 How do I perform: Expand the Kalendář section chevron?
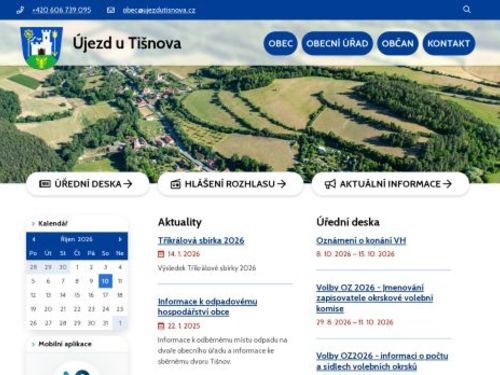point(33,224)
